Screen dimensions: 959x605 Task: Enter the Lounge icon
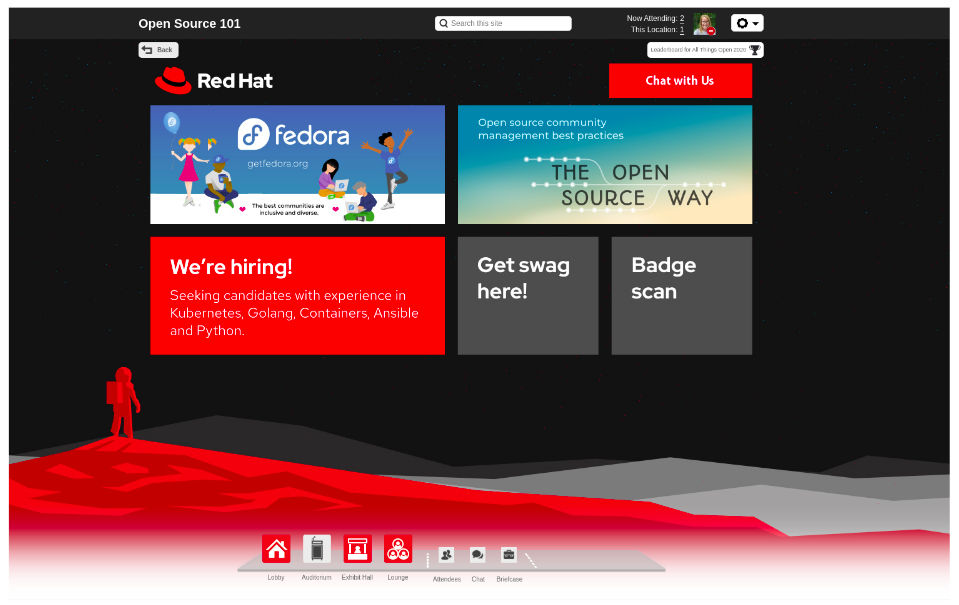398,549
